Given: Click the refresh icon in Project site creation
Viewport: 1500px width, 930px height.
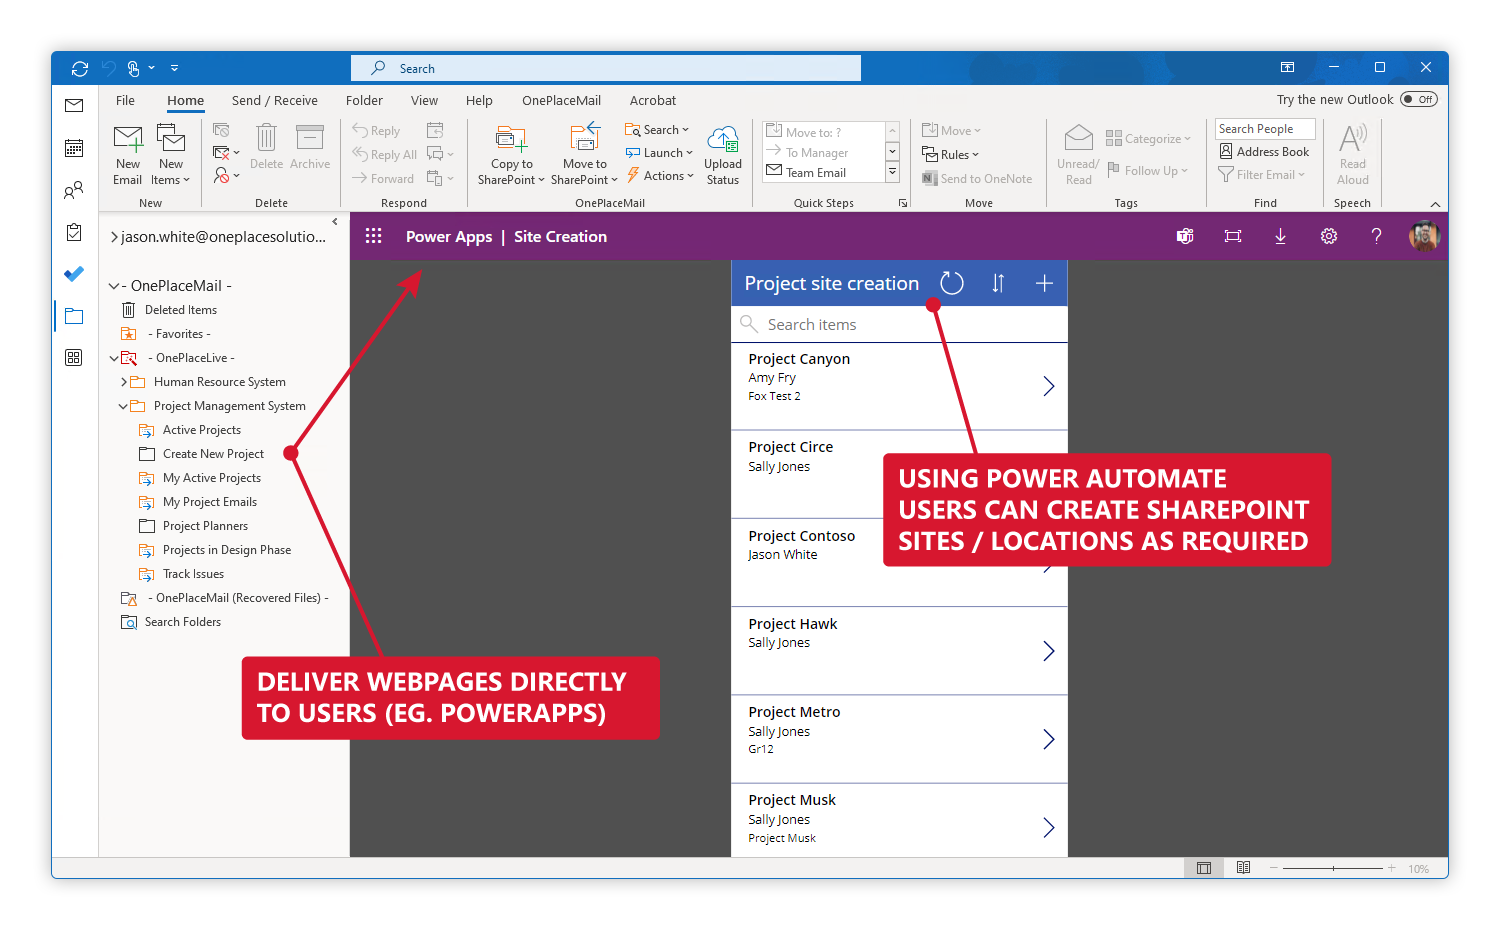Looking at the screenshot, I should [x=952, y=283].
